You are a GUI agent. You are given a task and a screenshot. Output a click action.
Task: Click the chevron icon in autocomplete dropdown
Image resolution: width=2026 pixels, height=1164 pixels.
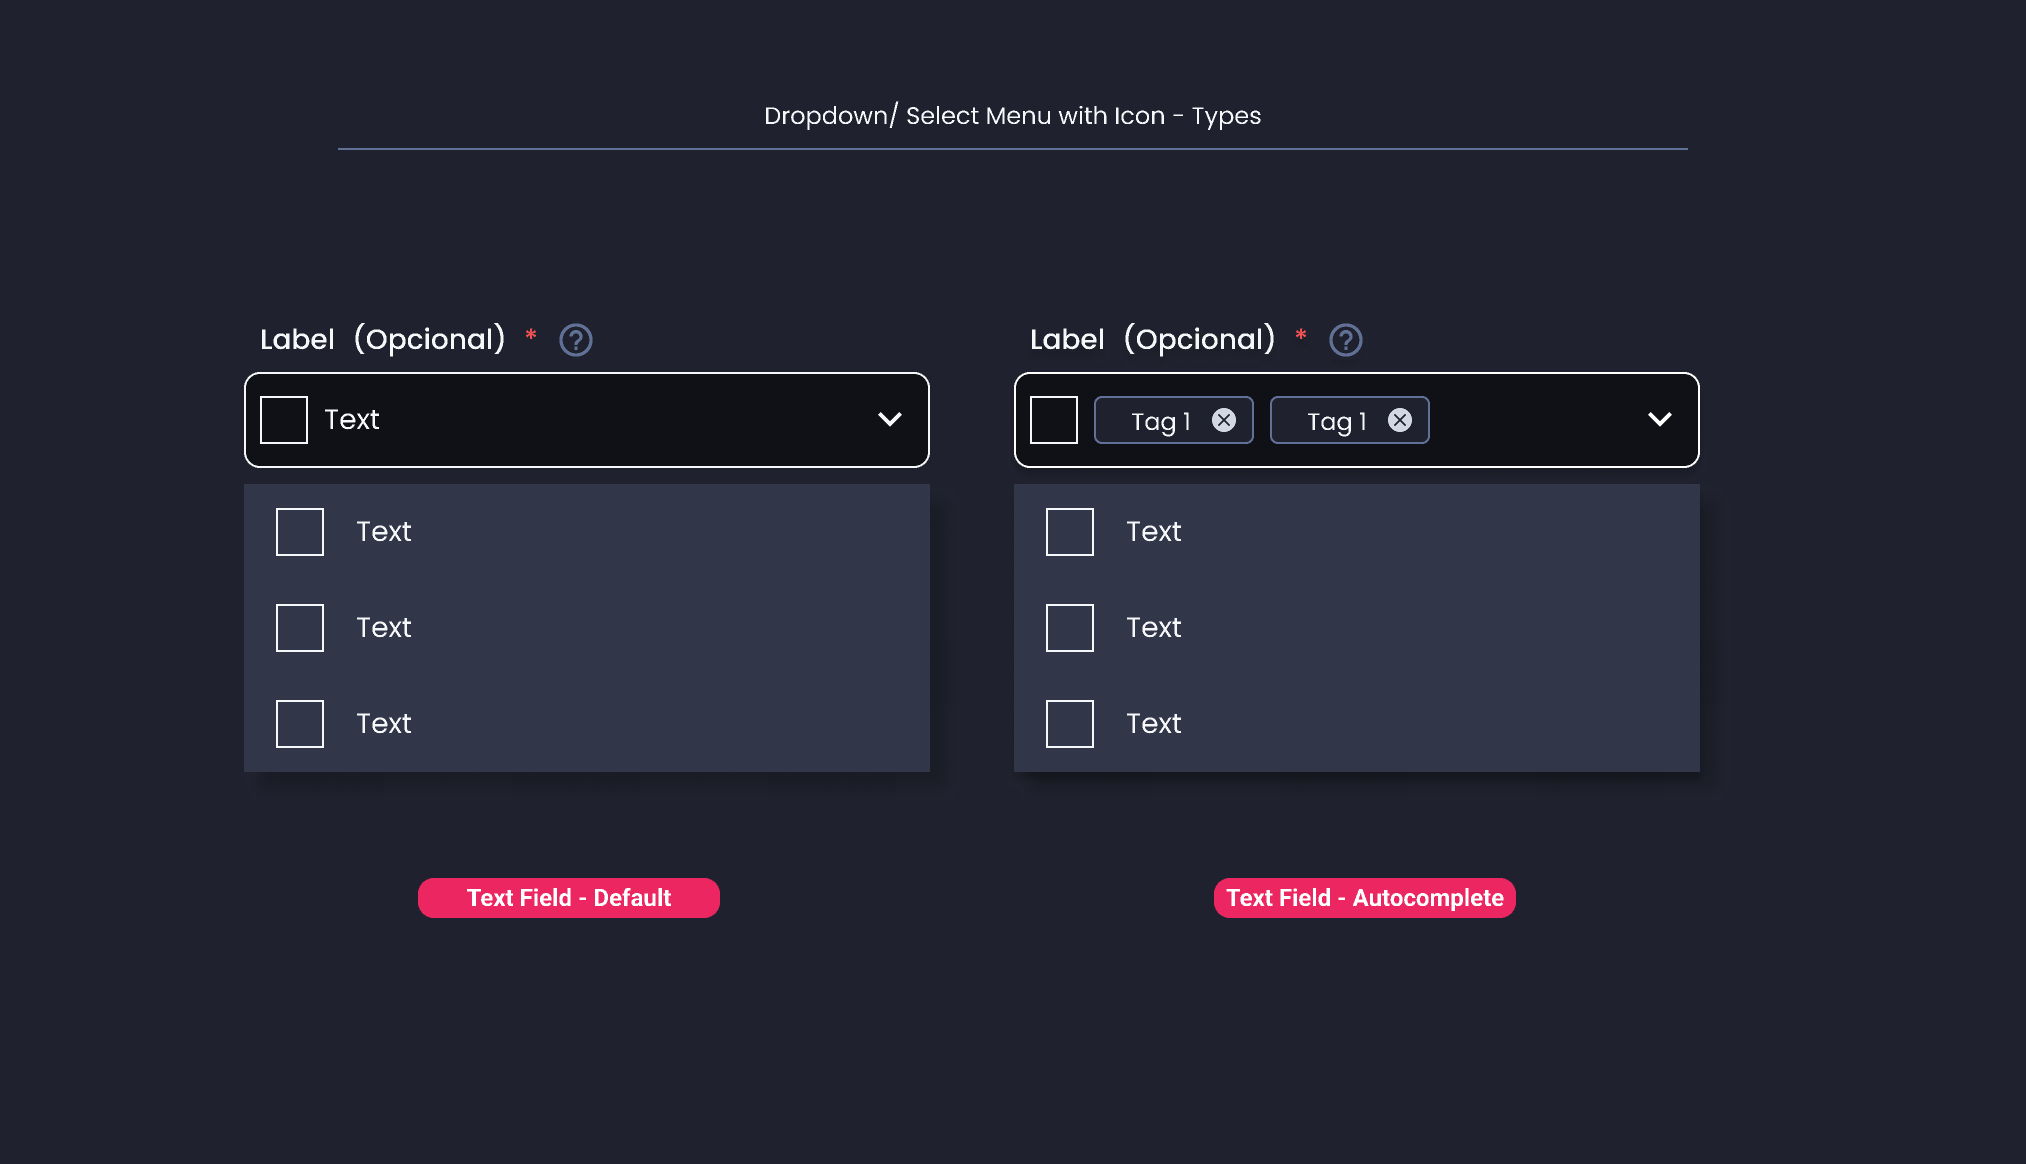pos(1660,420)
